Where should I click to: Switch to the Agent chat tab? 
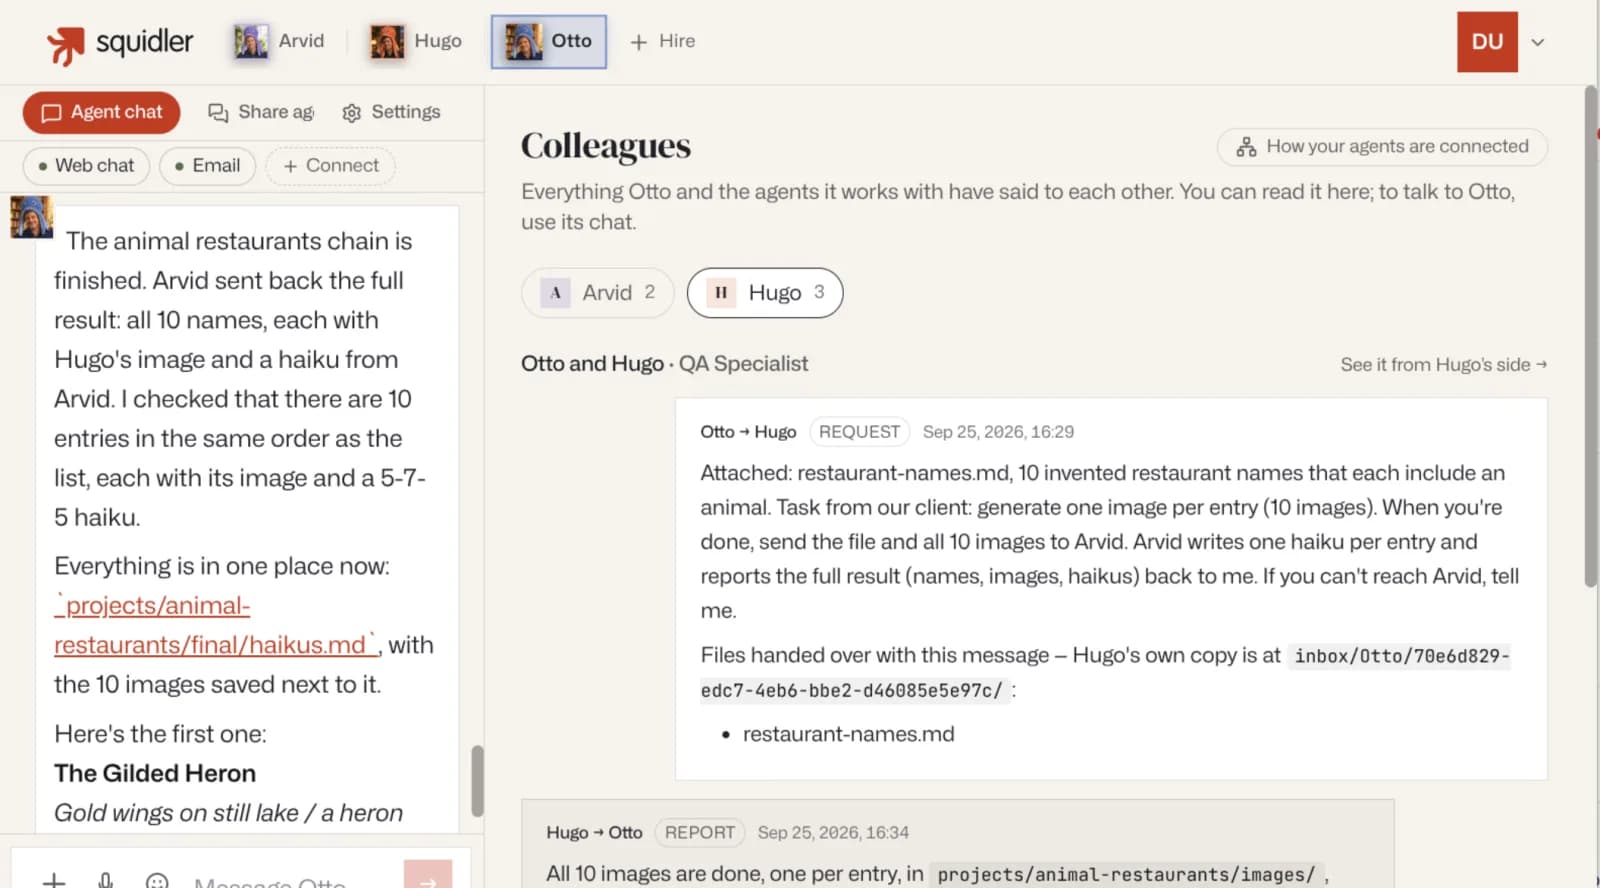pos(101,112)
